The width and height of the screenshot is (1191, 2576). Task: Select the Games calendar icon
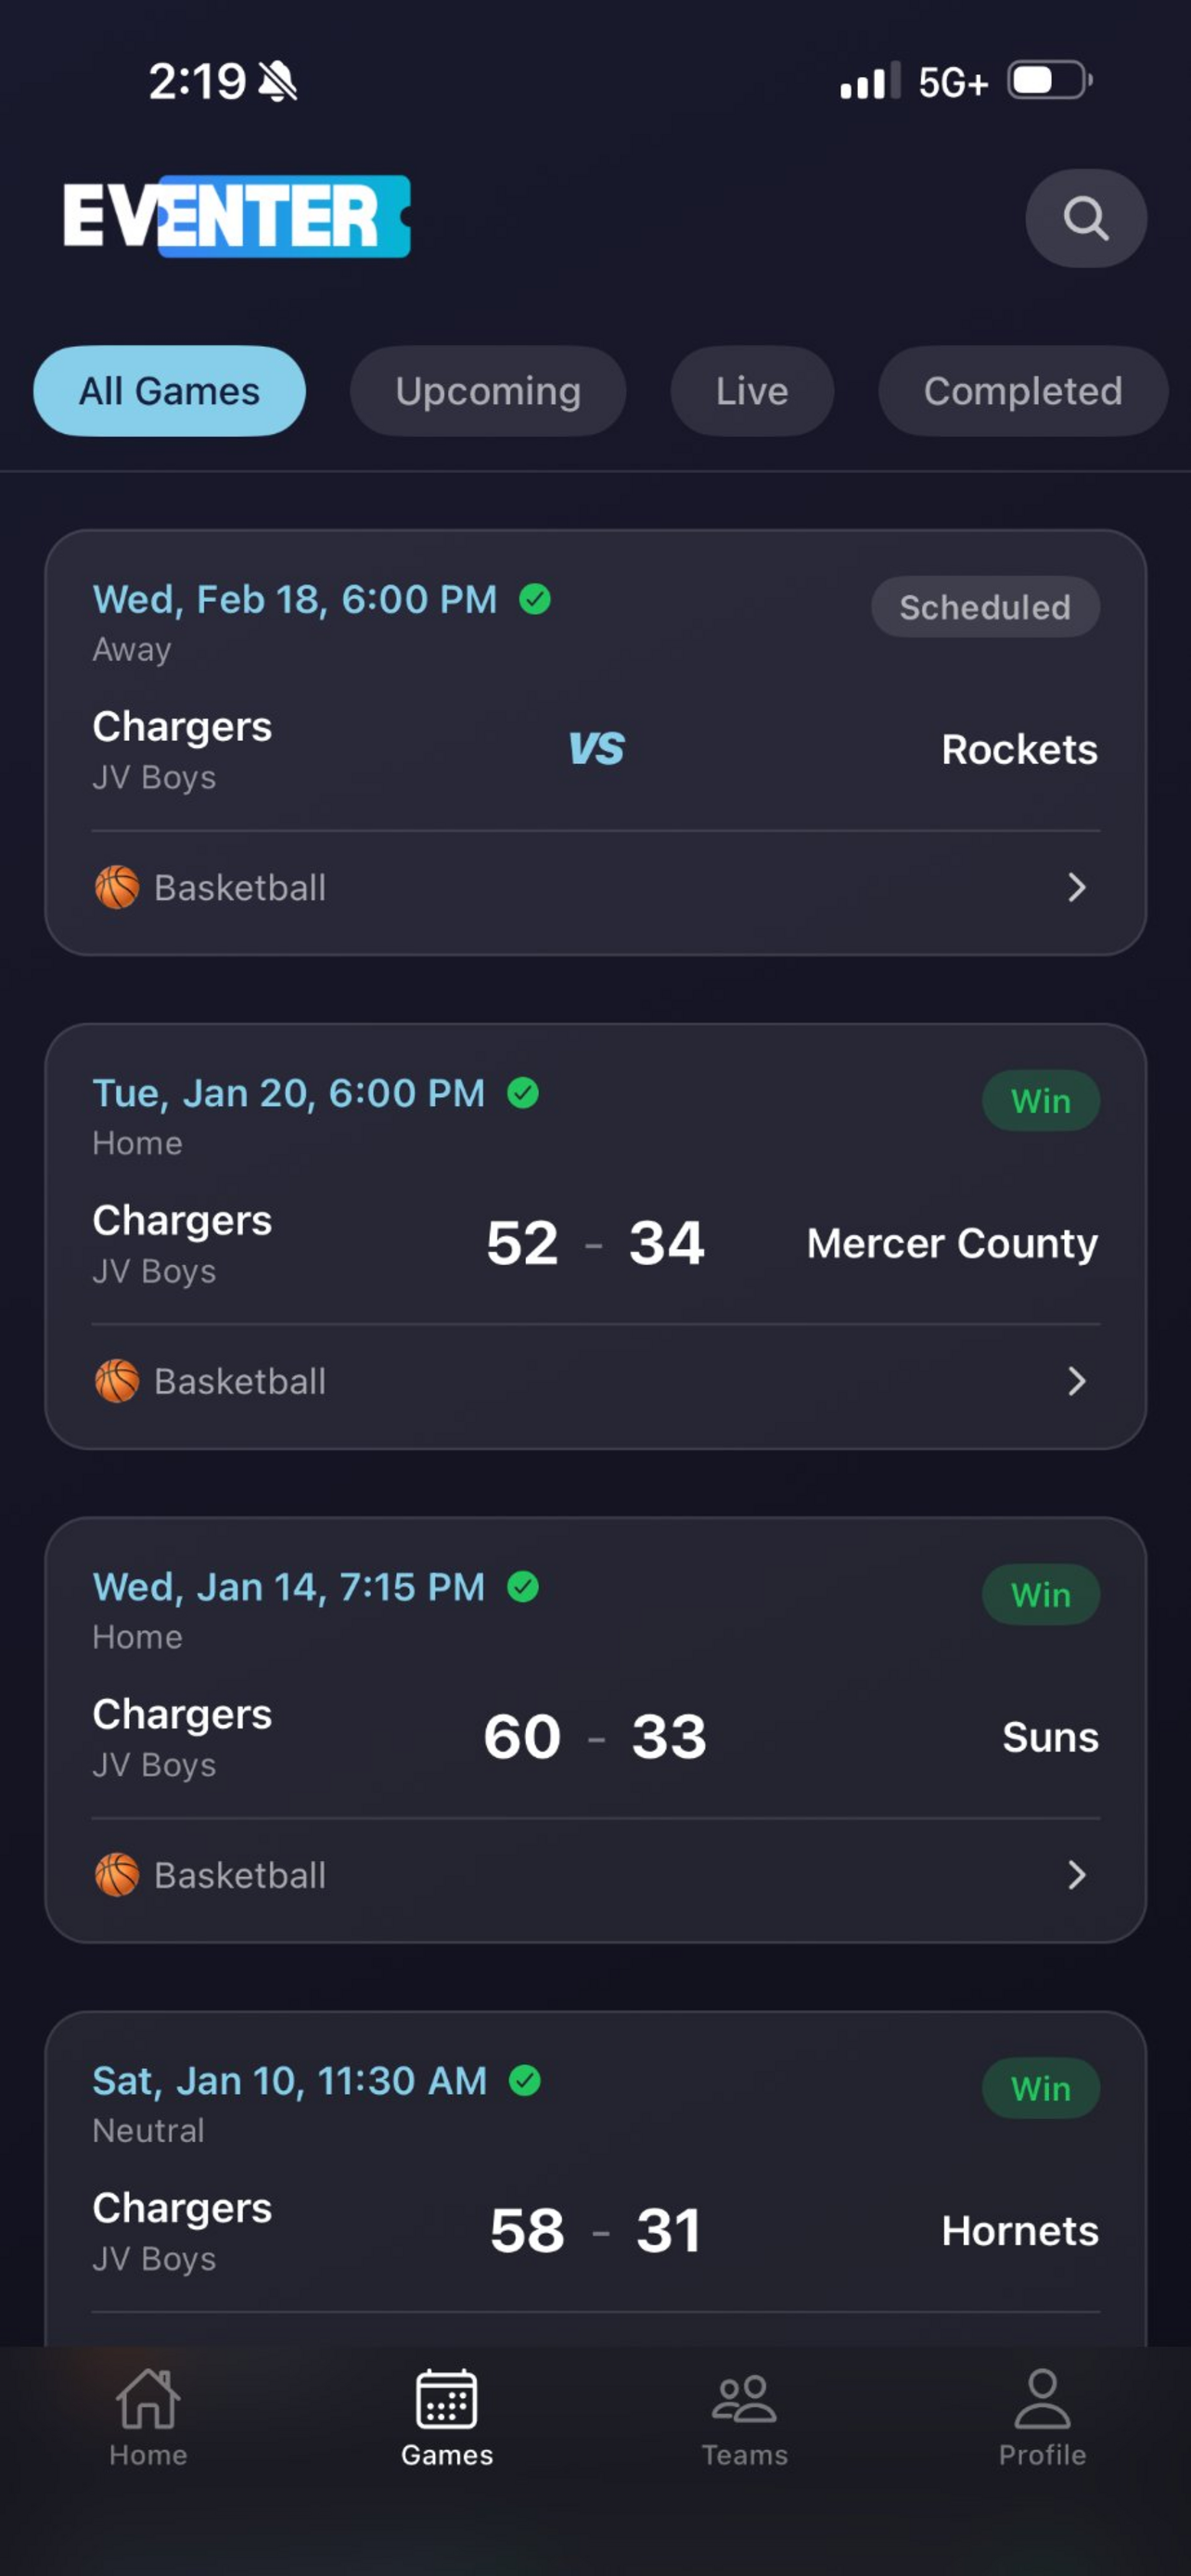446,2399
